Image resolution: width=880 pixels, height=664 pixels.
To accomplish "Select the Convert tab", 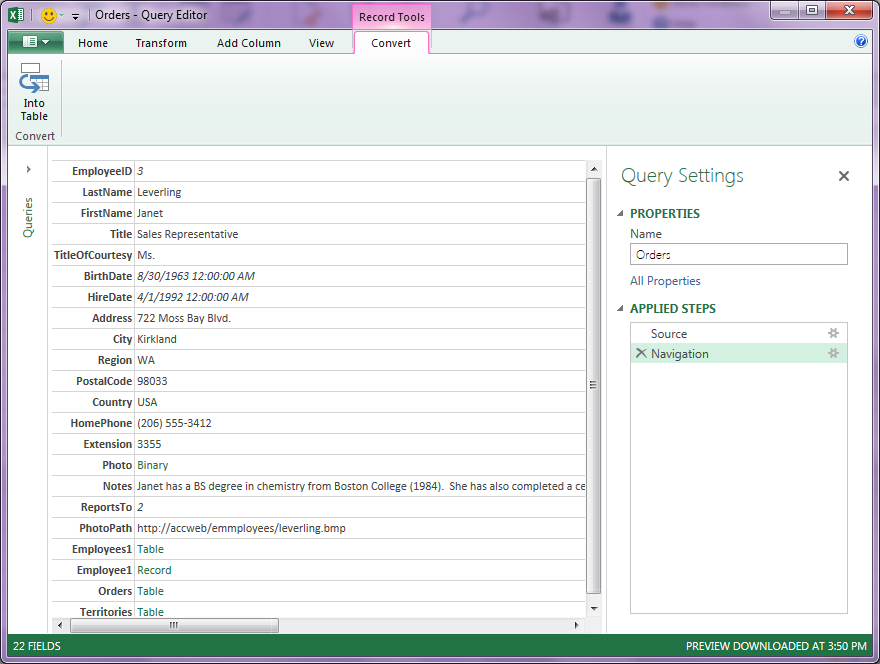I will [x=391, y=43].
